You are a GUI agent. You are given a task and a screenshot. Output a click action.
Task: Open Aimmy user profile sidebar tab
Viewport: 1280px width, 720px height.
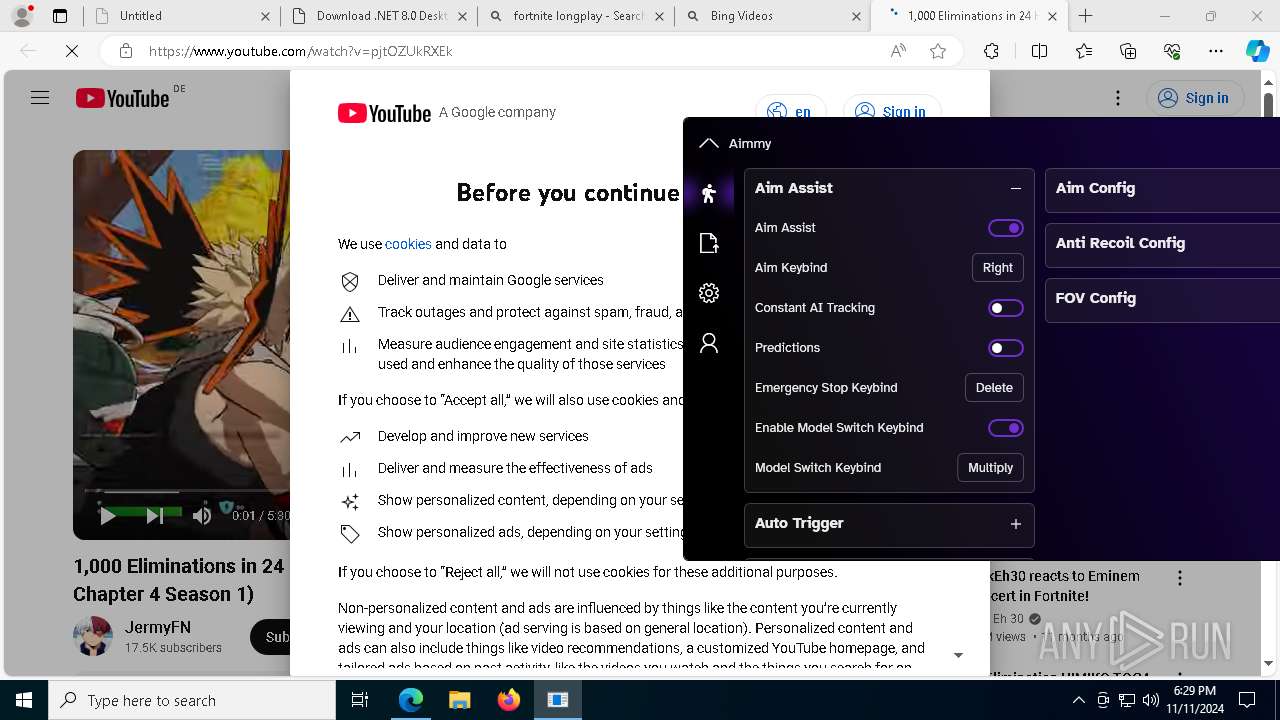[709, 343]
